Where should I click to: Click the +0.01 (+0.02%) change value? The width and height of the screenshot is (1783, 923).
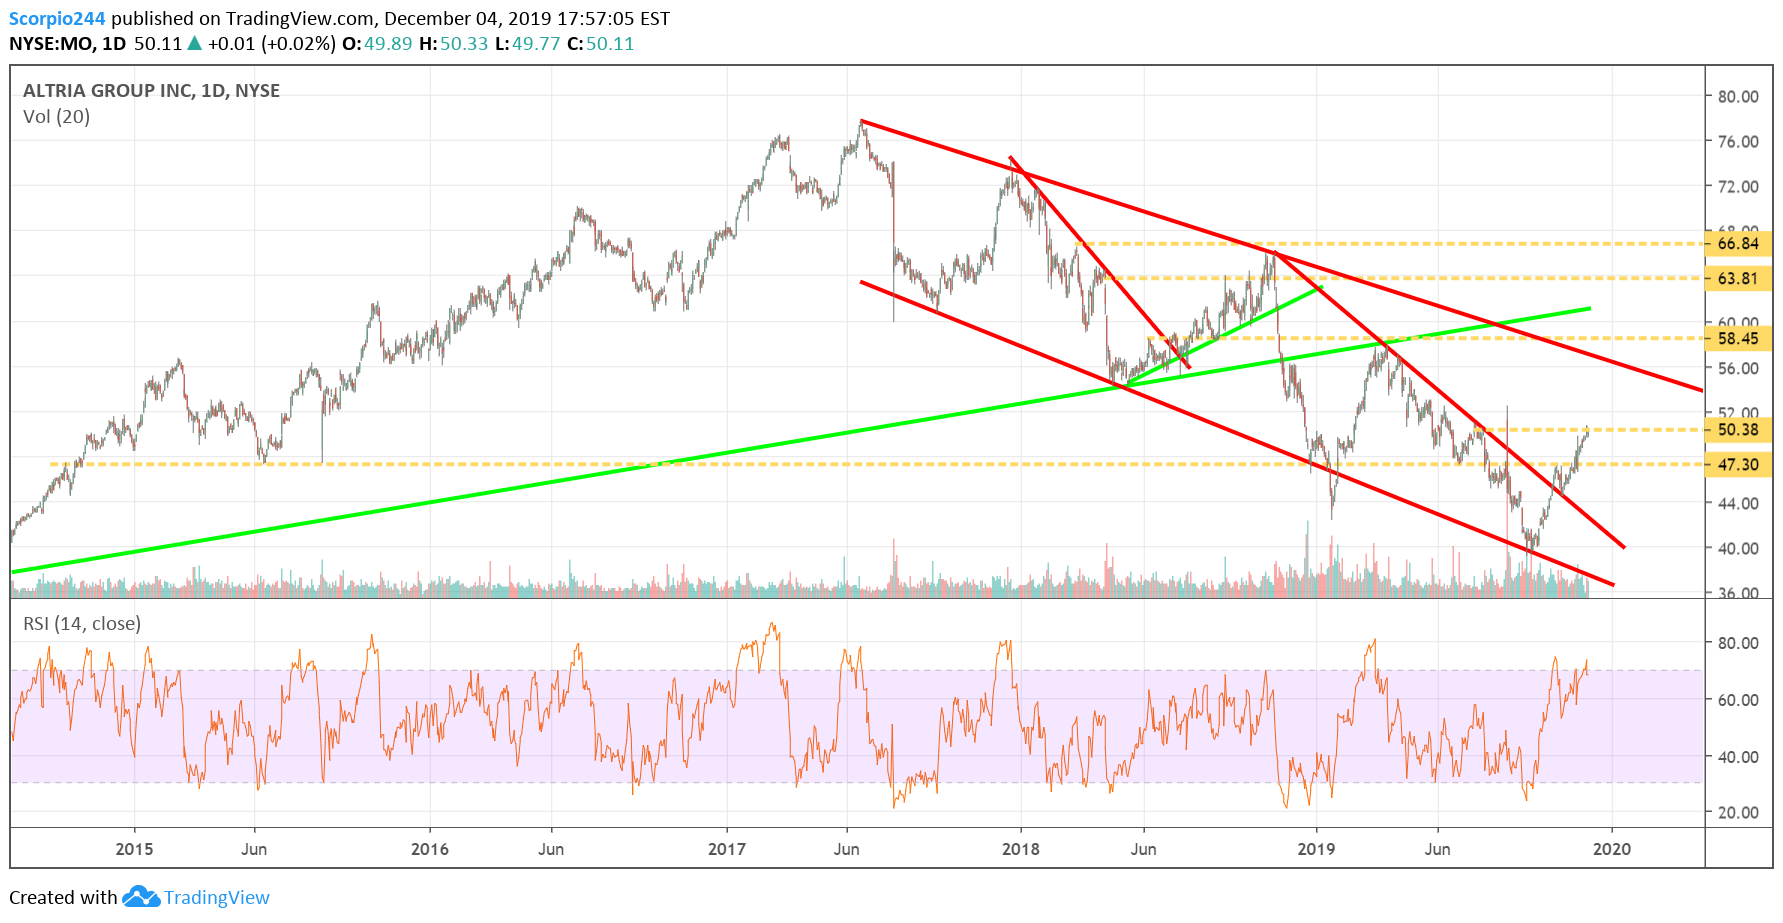click(x=272, y=44)
